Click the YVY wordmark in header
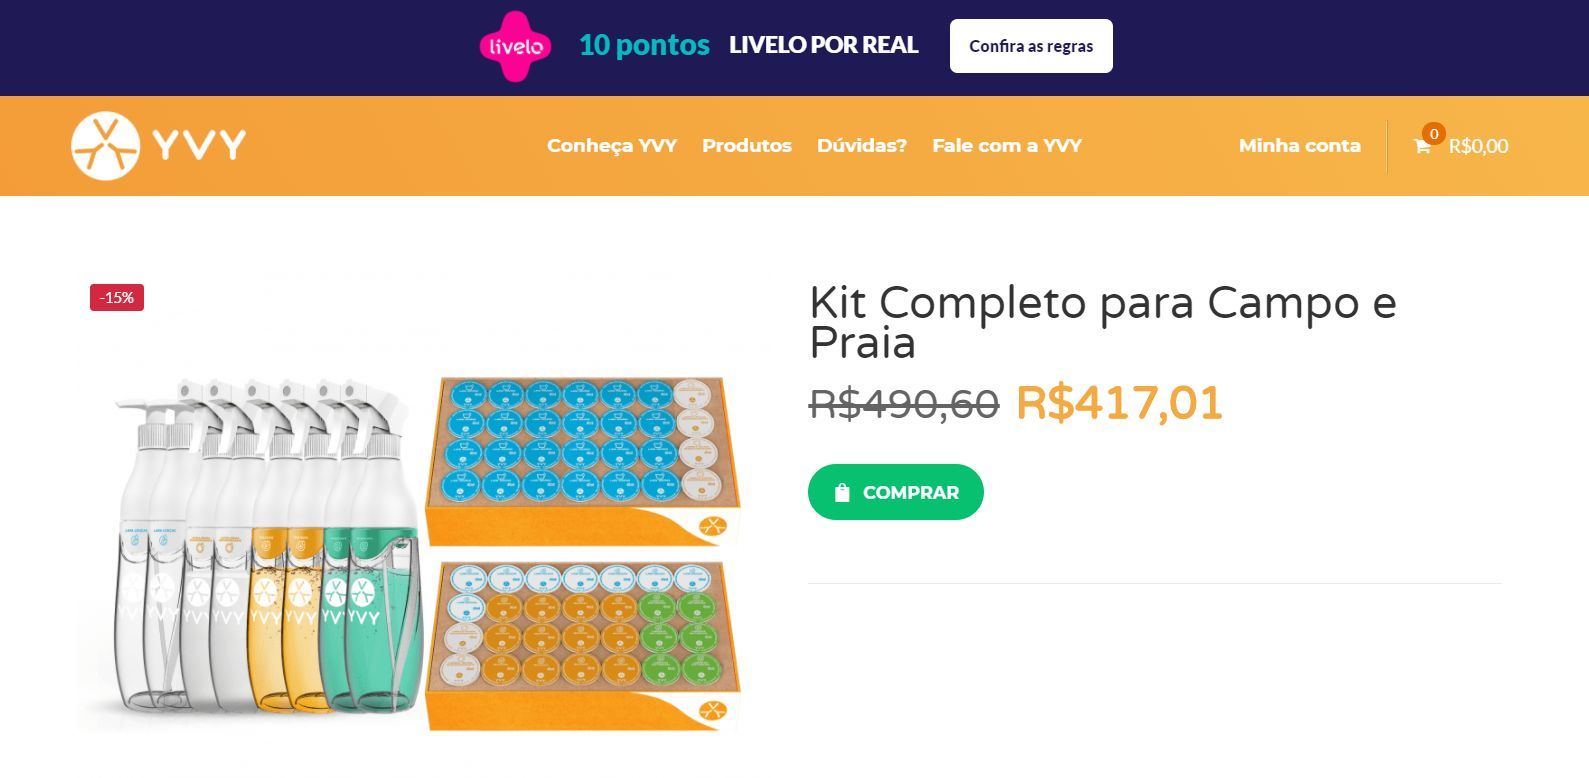Screen dimensions: 1589x778 coord(200,146)
